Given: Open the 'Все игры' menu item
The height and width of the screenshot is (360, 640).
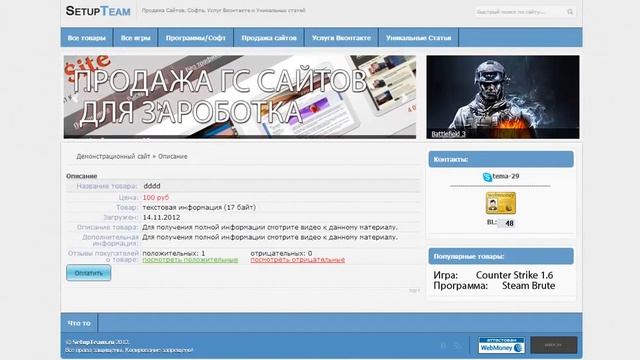Looking at the screenshot, I should click(x=136, y=38).
